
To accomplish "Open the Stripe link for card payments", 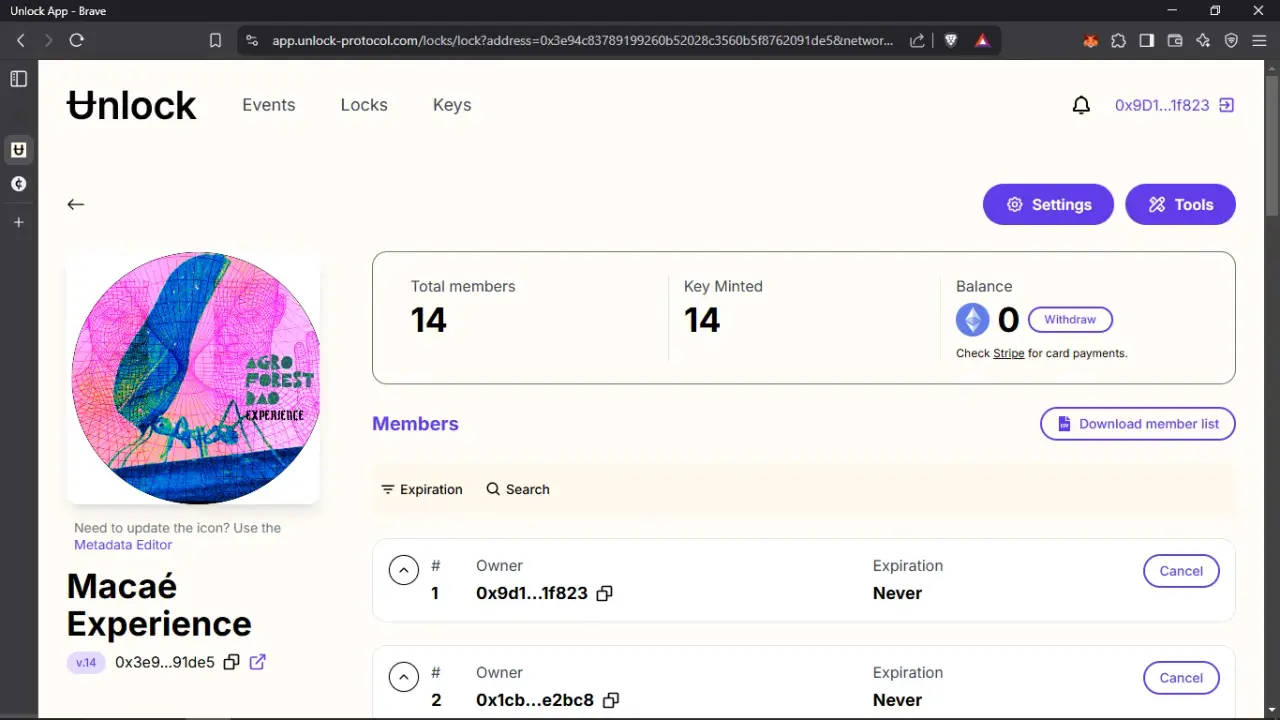I will [1008, 353].
